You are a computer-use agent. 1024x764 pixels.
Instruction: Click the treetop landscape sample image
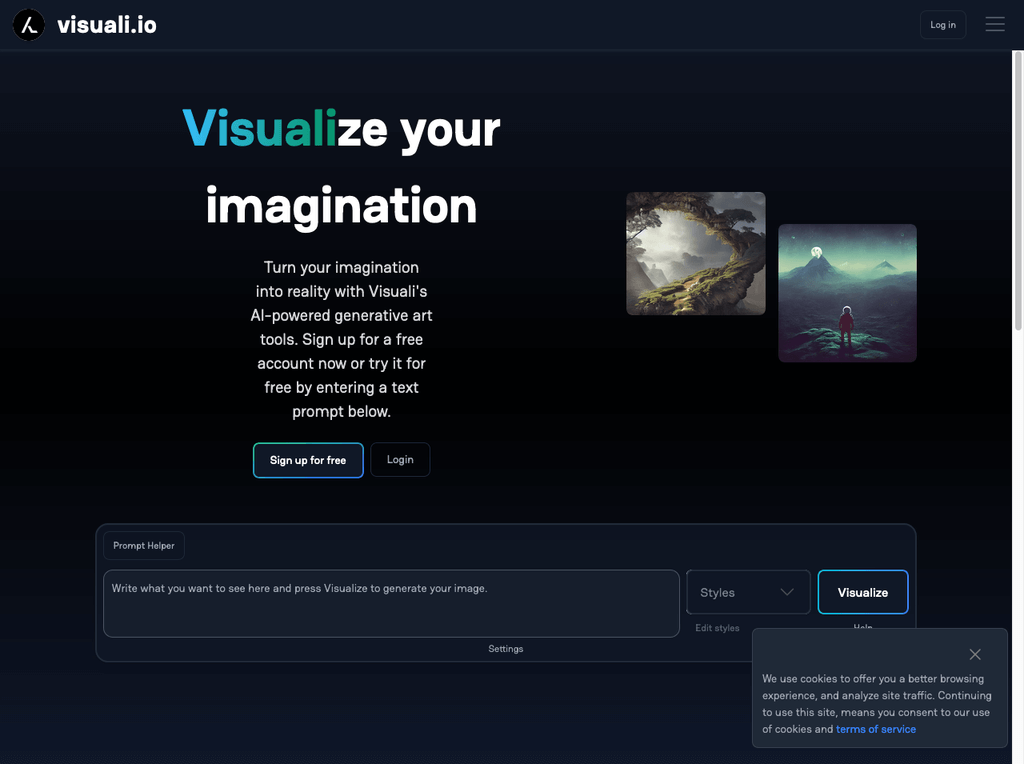click(x=695, y=252)
